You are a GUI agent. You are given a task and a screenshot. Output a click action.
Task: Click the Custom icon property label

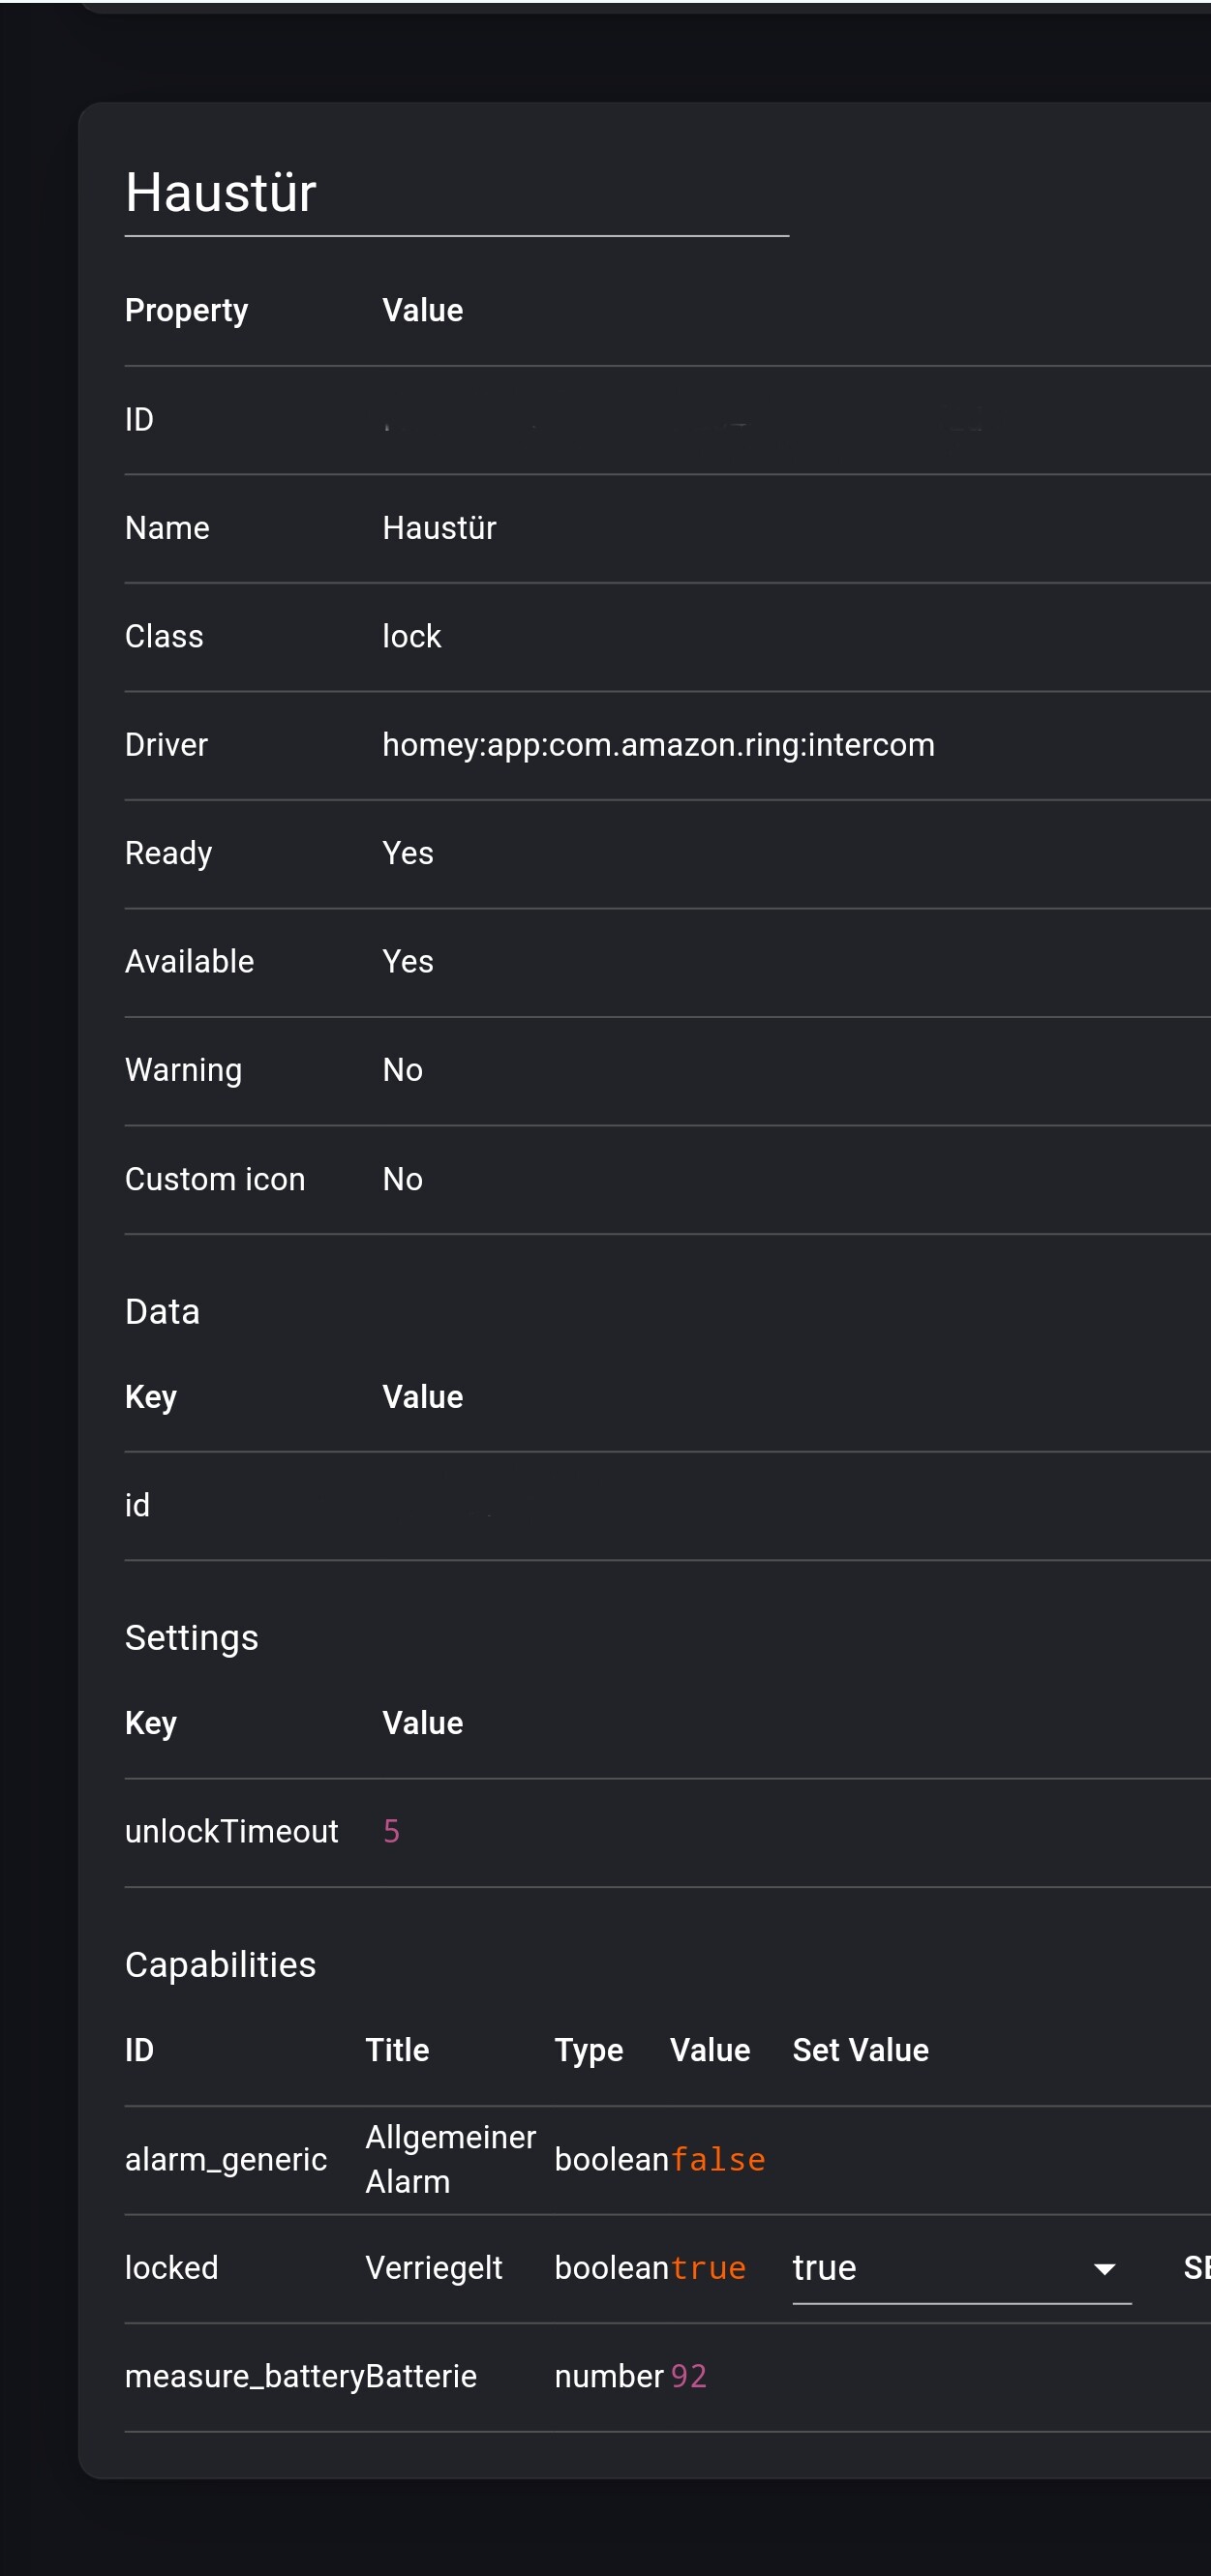pos(214,1179)
